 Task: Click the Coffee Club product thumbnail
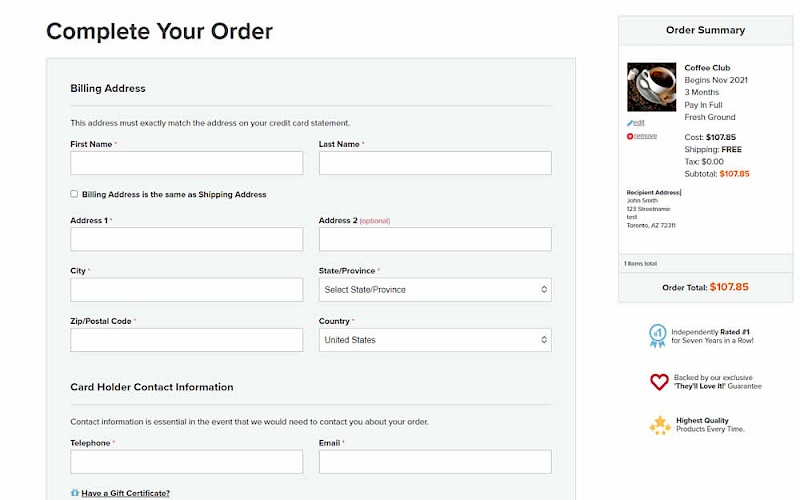(x=651, y=88)
